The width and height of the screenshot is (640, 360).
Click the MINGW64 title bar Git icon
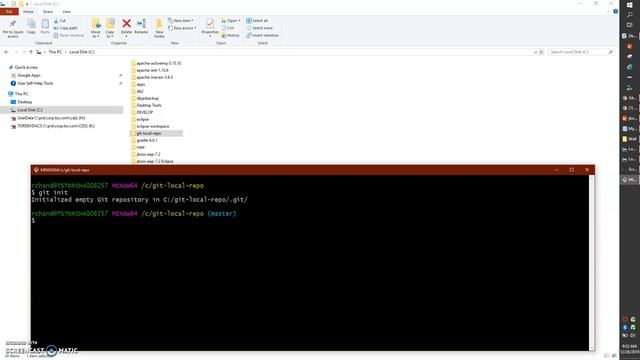click(36, 170)
